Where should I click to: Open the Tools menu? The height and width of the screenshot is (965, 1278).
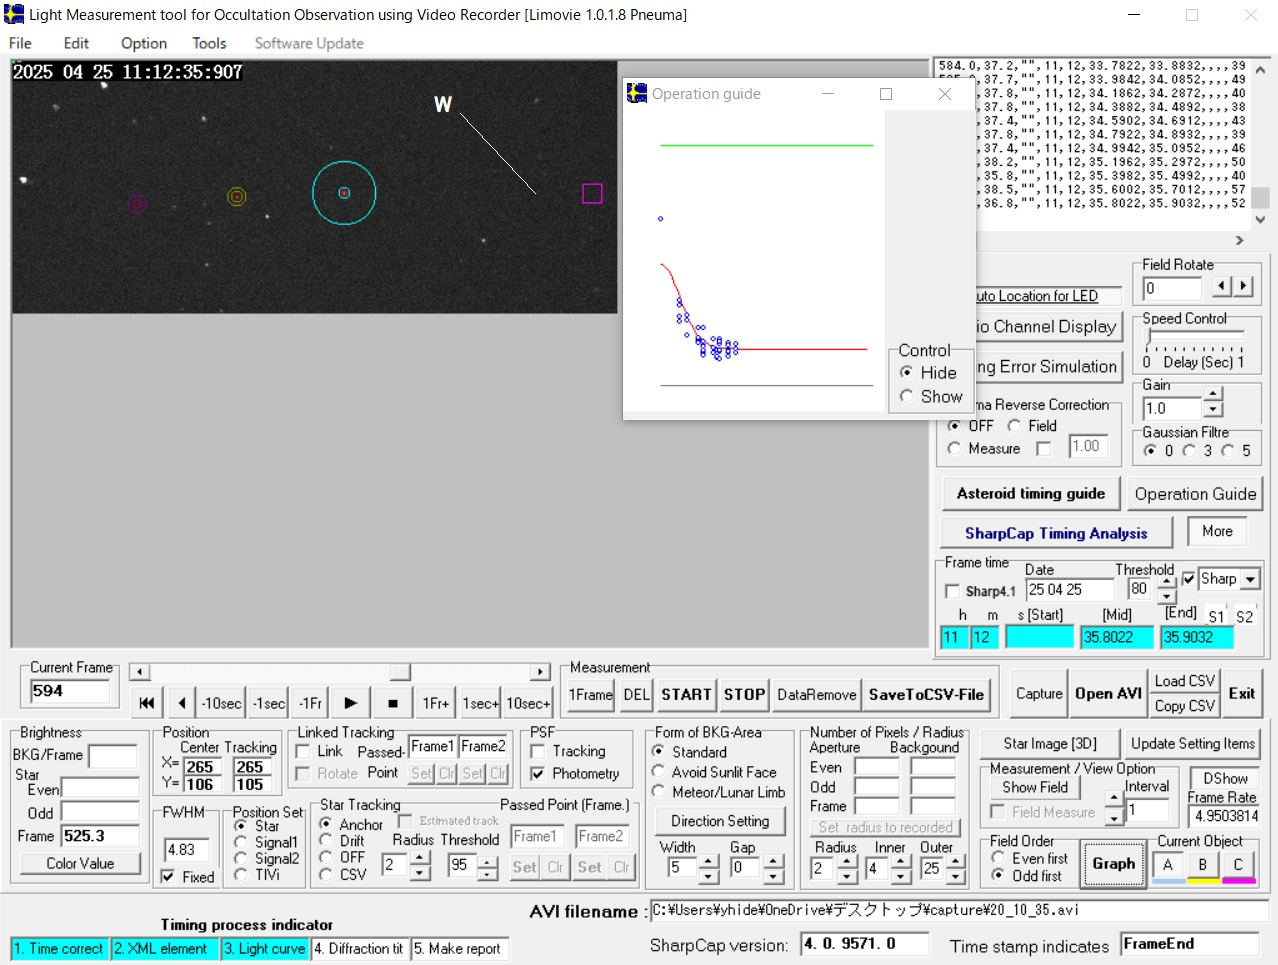(209, 43)
